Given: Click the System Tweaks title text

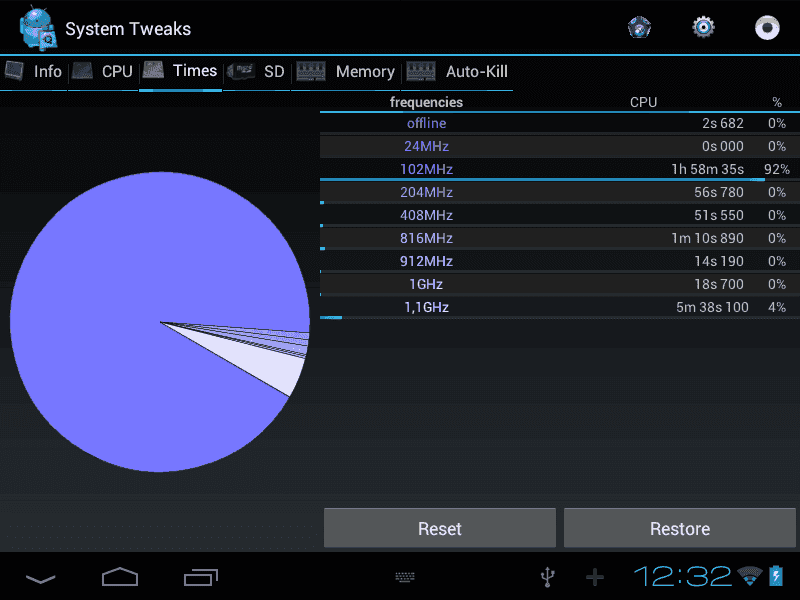Looking at the screenshot, I should 128,29.
